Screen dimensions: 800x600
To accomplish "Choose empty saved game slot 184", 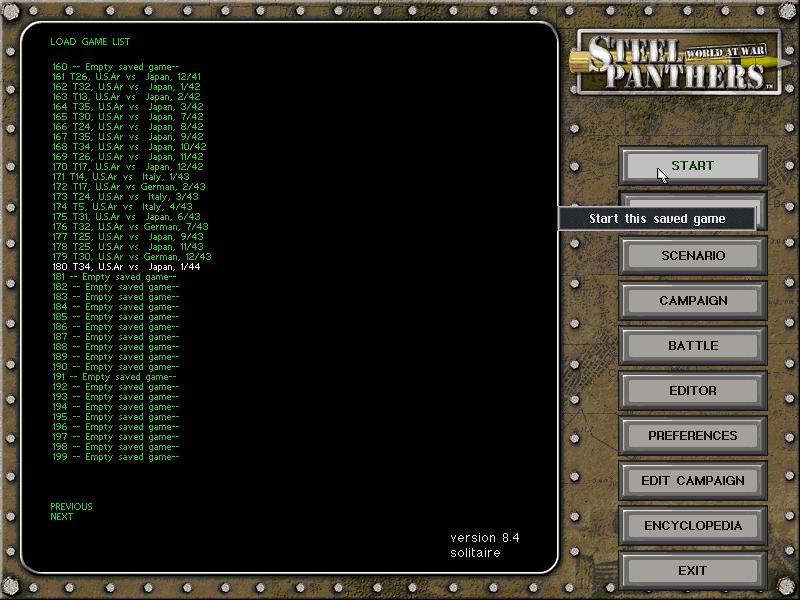I will pyautogui.click(x=116, y=307).
